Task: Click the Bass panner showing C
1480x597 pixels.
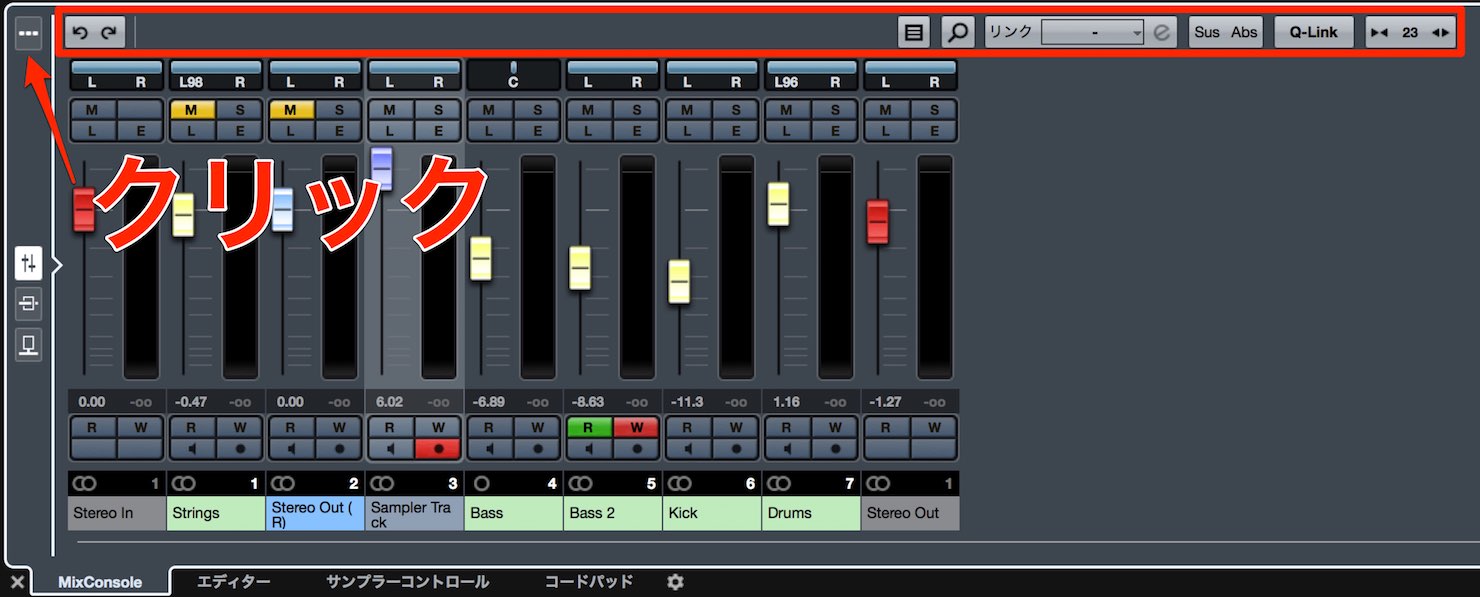Action: point(513,75)
